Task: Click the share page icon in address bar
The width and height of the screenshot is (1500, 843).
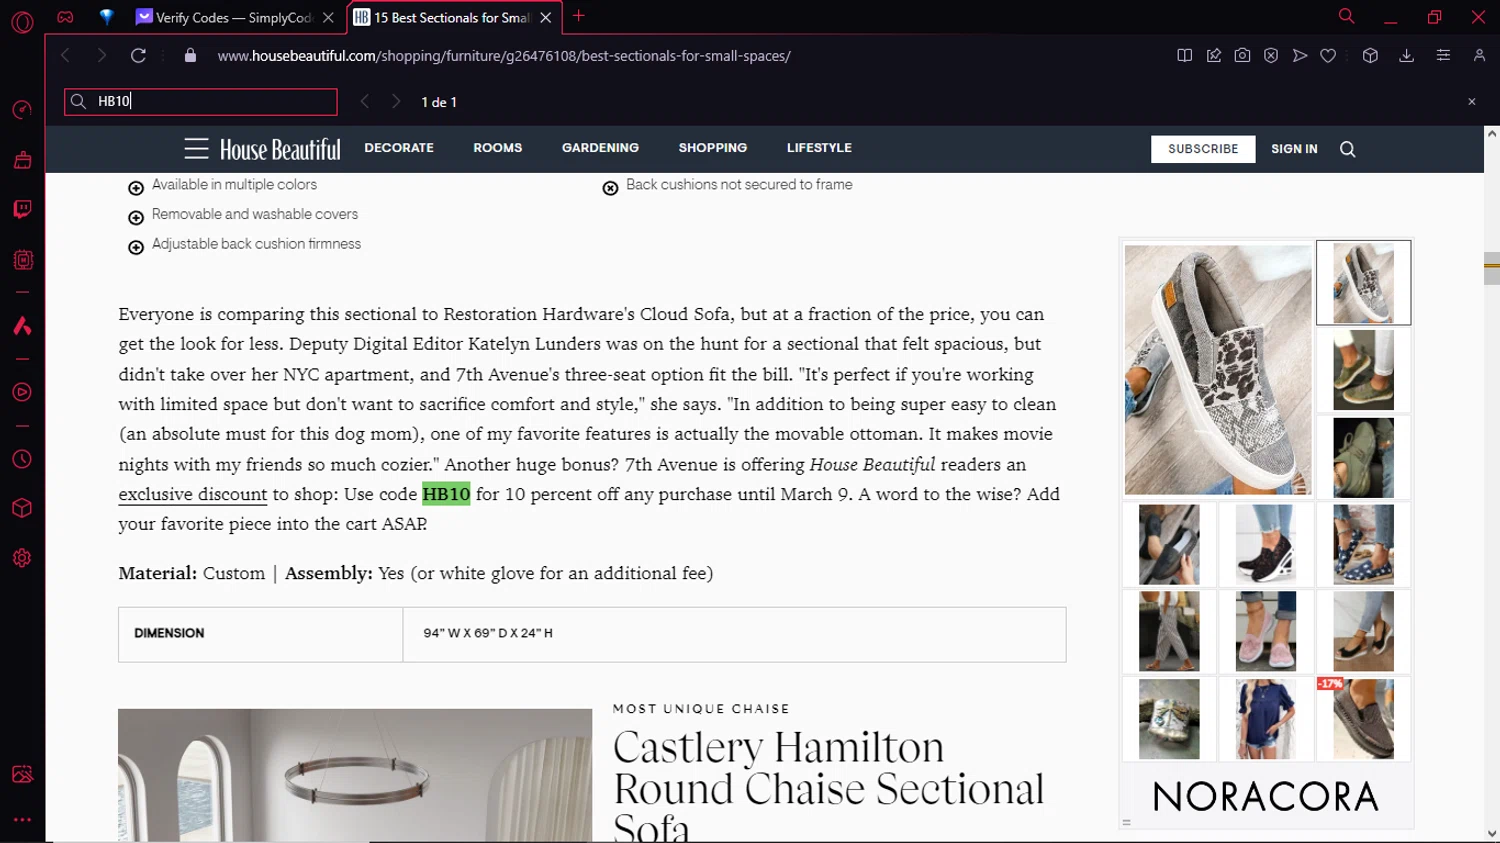Action: coord(1213,56)
